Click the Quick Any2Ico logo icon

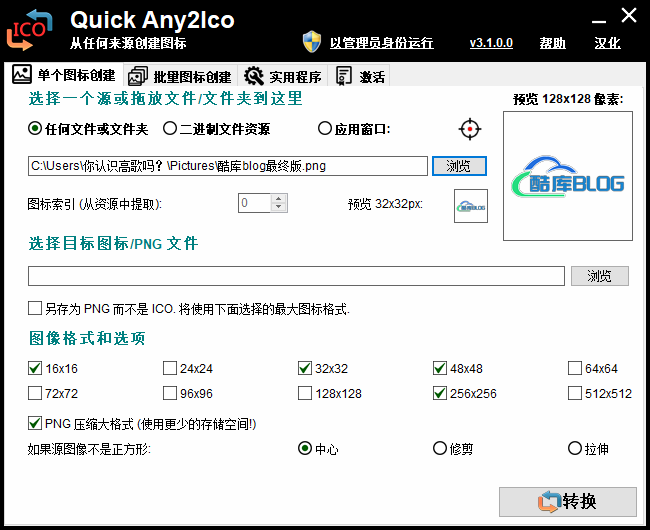[29, 30]
